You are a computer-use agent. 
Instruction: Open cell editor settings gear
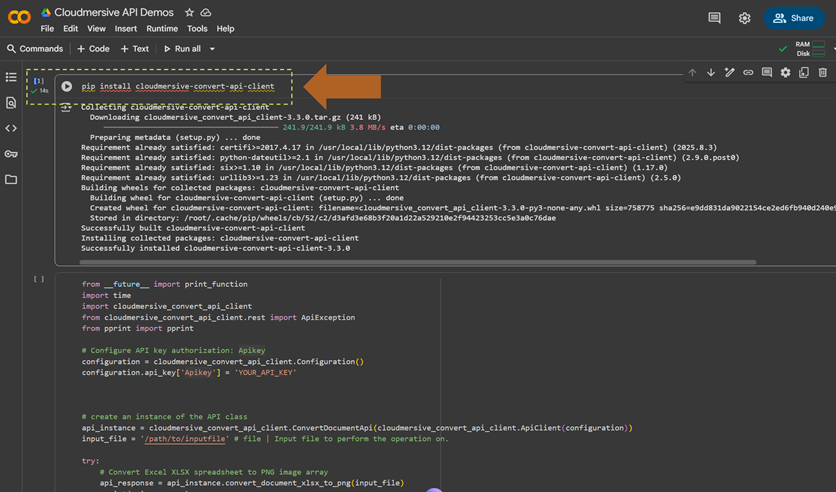coord(785,73)
